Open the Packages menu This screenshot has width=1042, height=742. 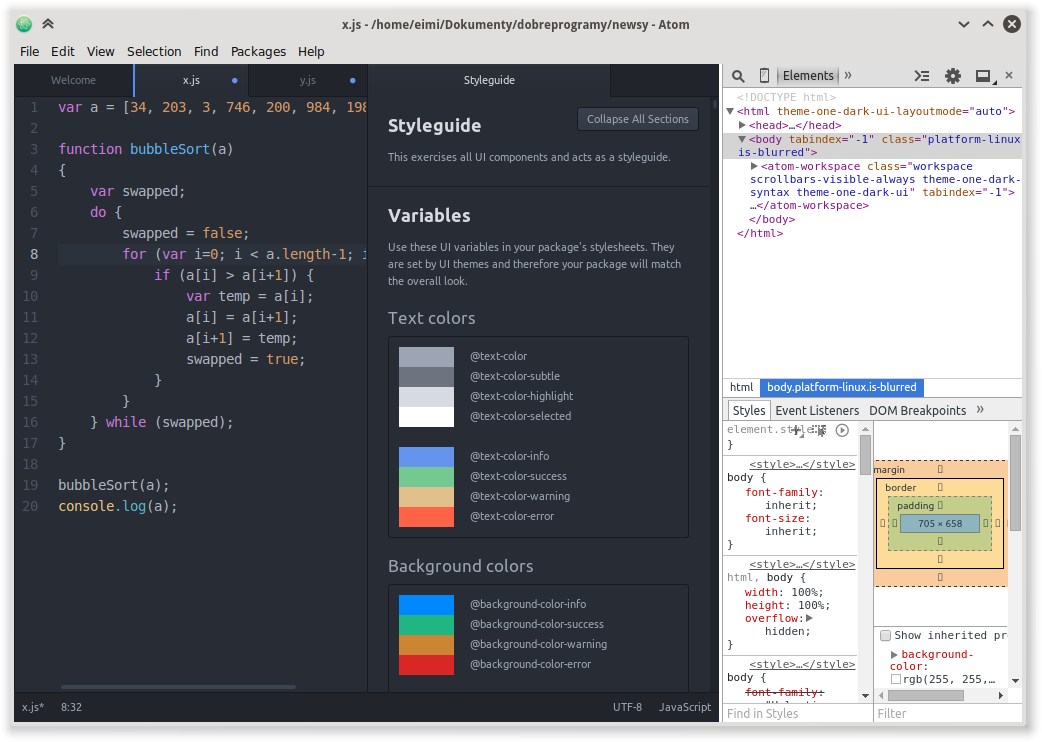click(x=259, y=52)
